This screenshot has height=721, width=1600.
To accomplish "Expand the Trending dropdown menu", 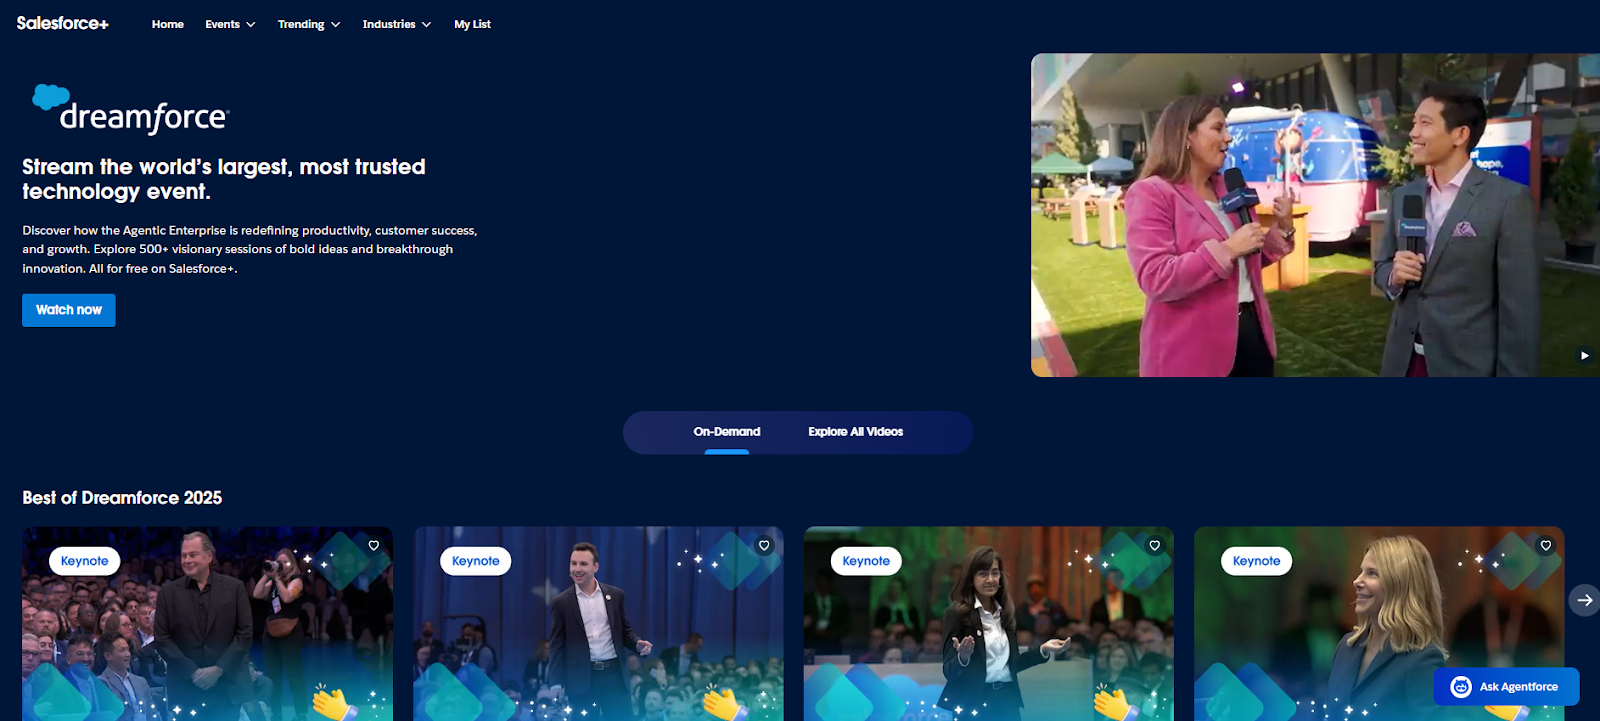I will pos(309,24).
